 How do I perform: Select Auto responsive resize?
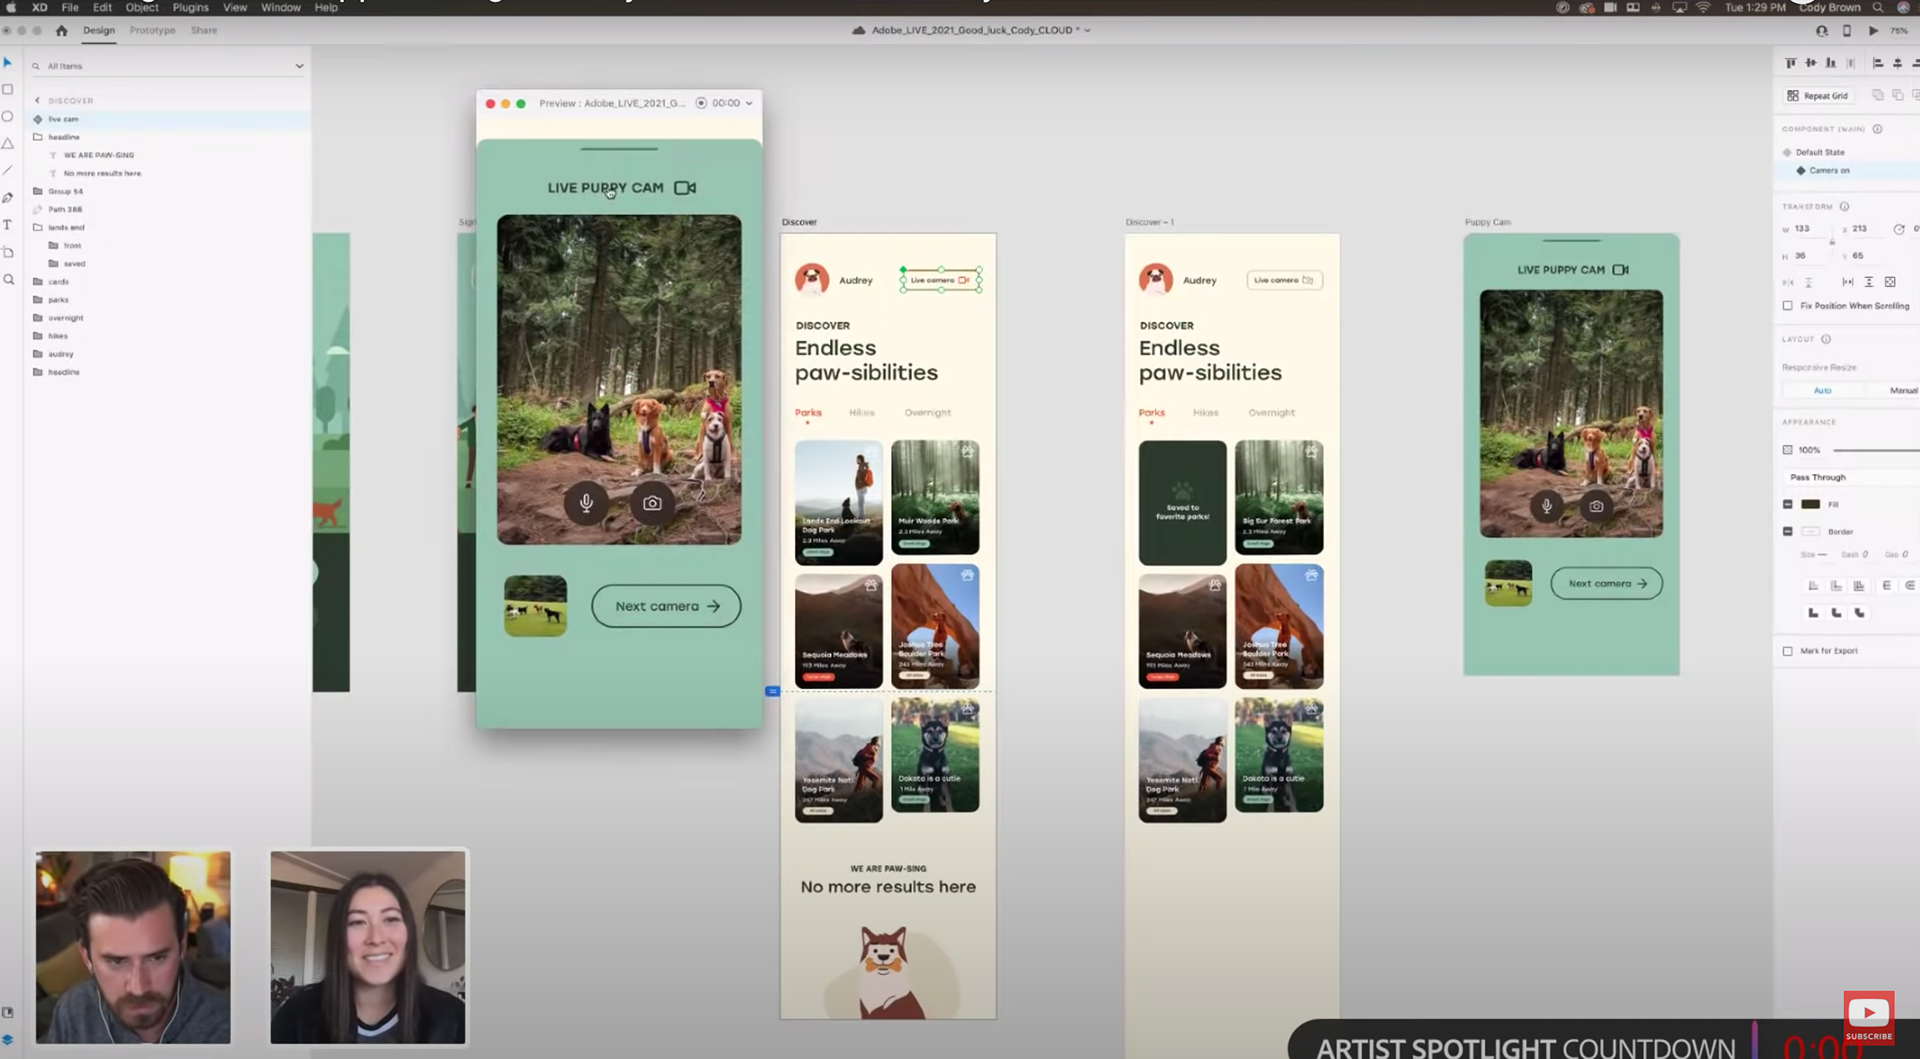click(x=1823, y=390)
